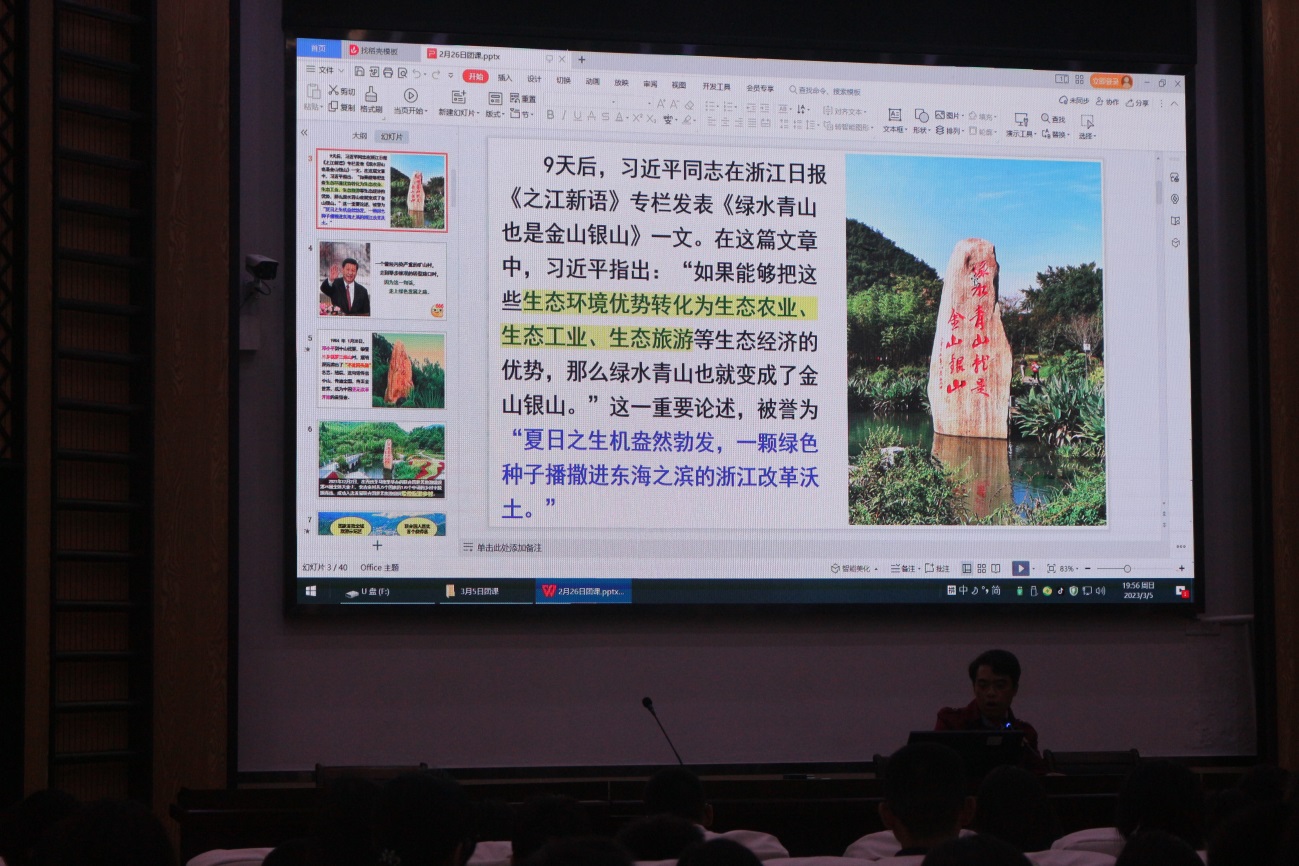This screenshot has height=866, width=1299.
Task: Switch thumbnail pane to Outline (大纲) view
Action: (x=359, y=136)
